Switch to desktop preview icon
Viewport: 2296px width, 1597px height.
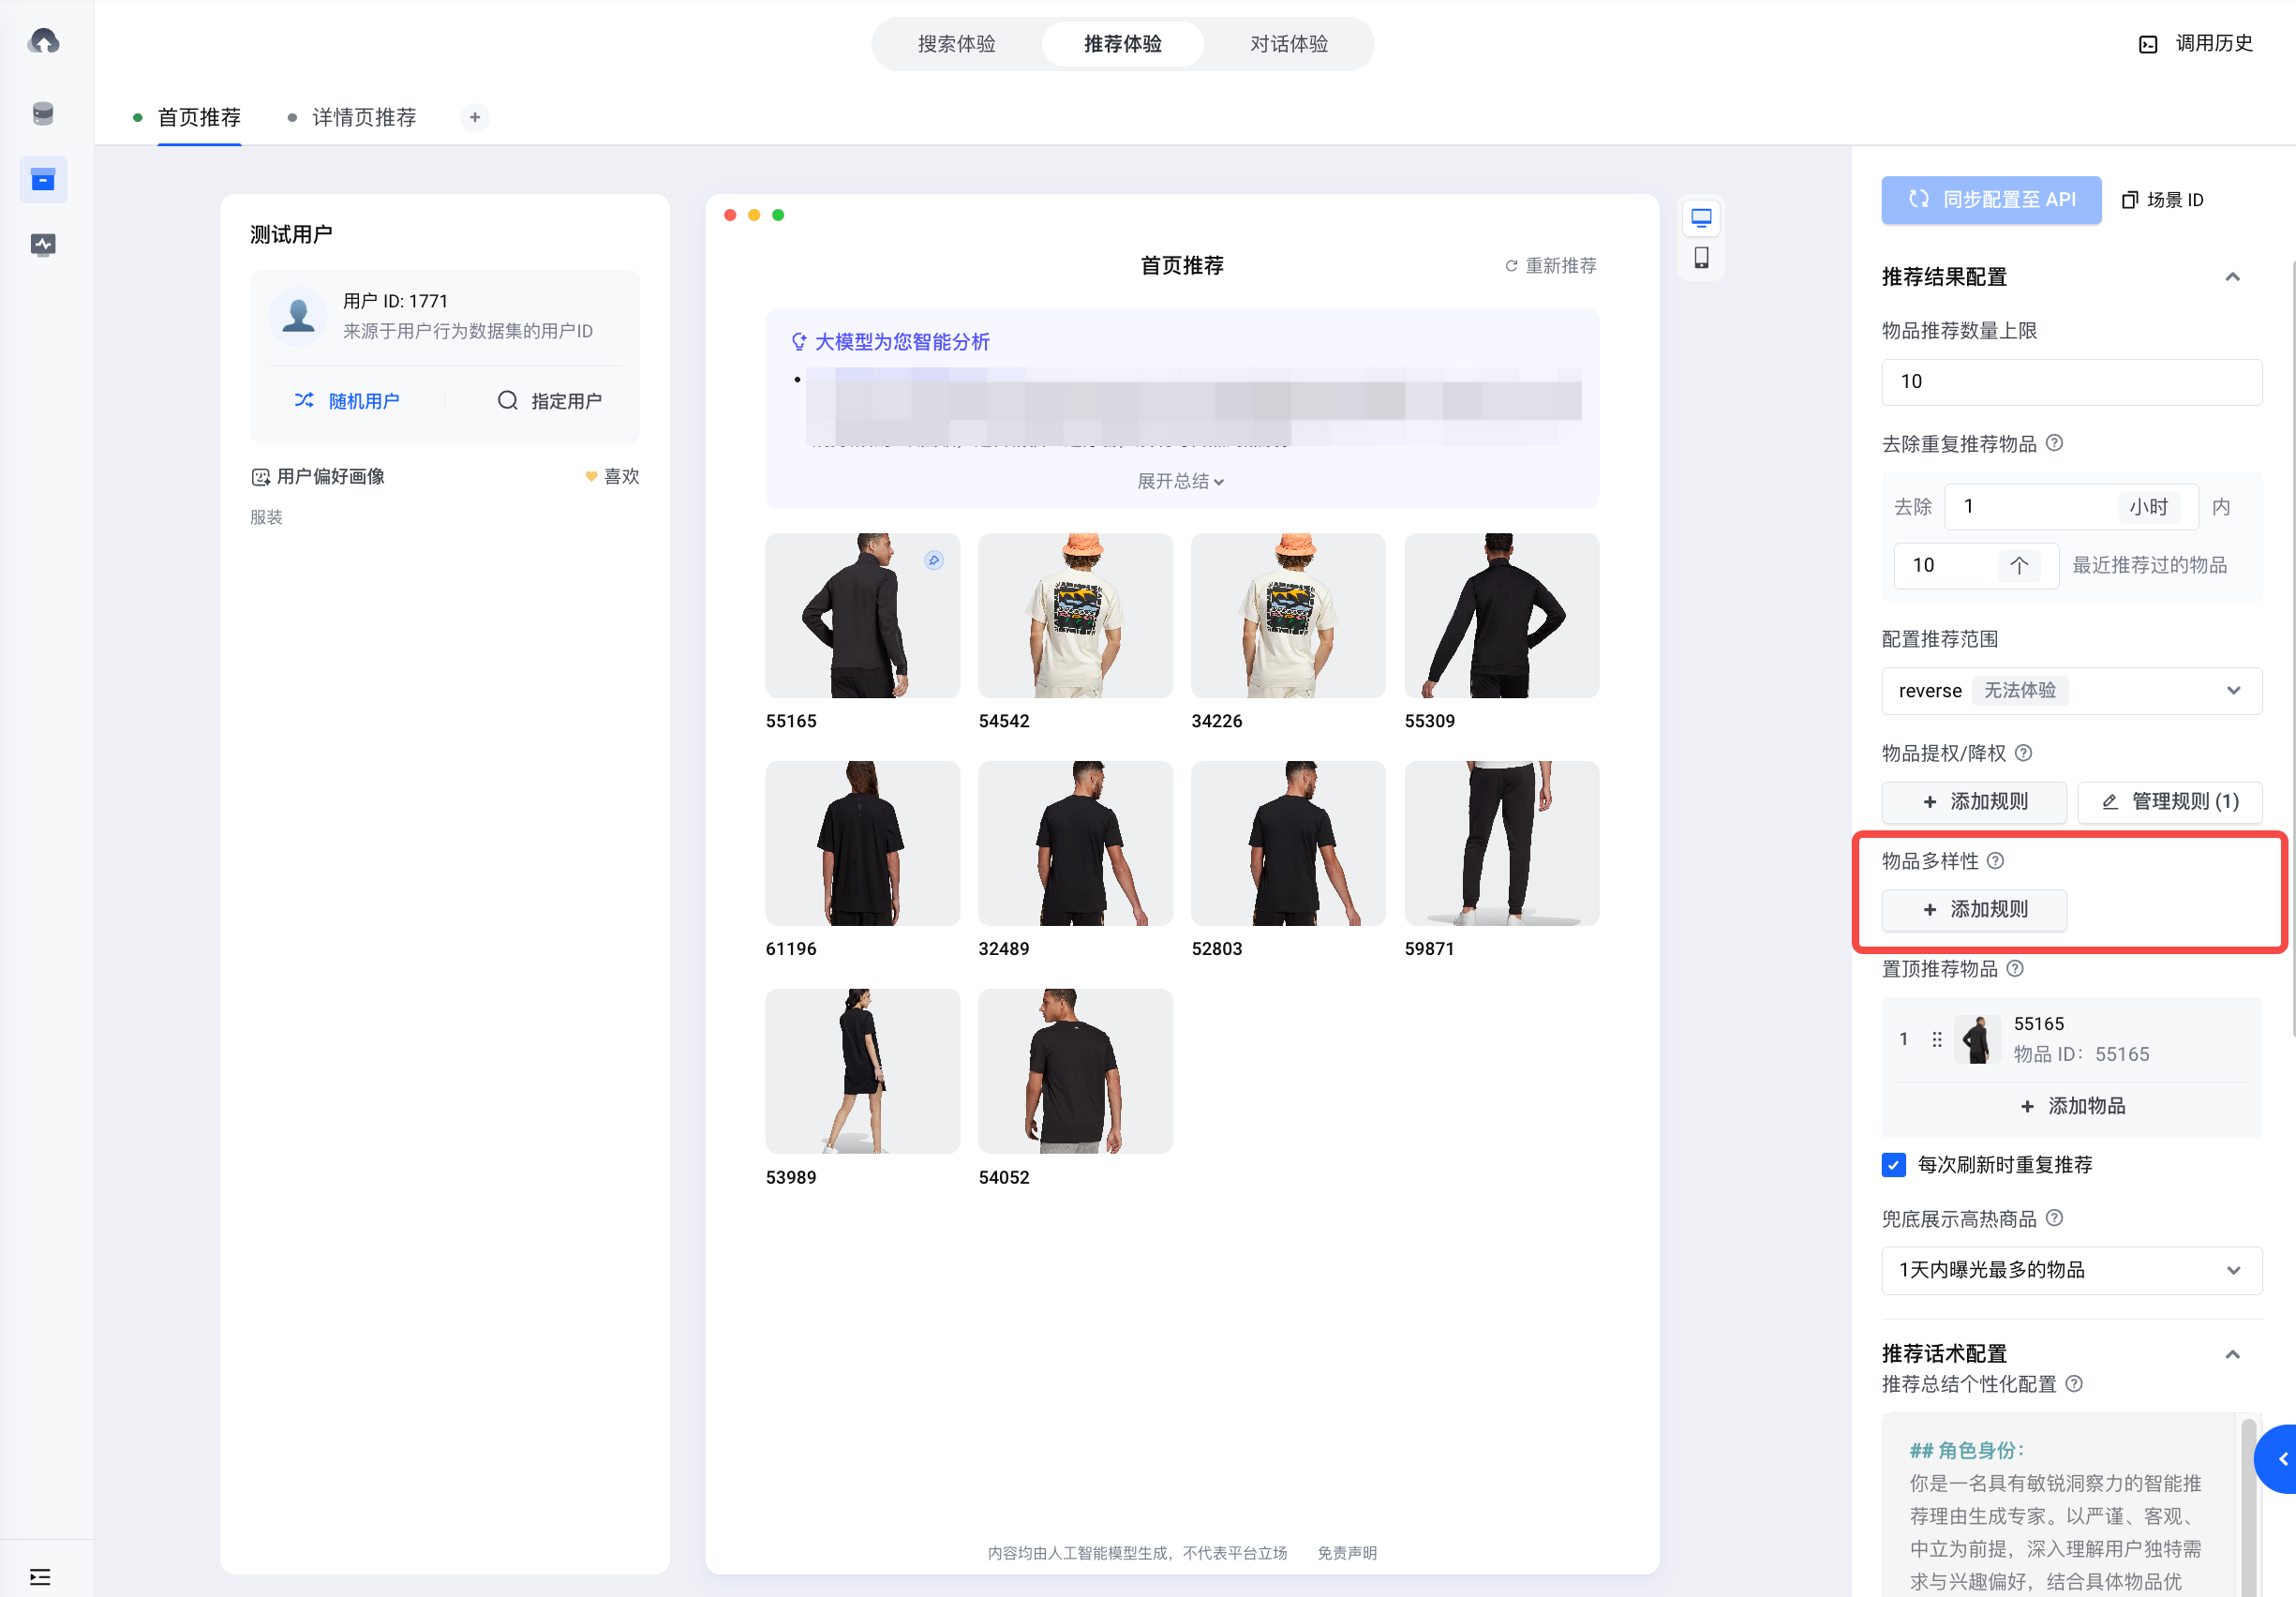click(1700, 217)
